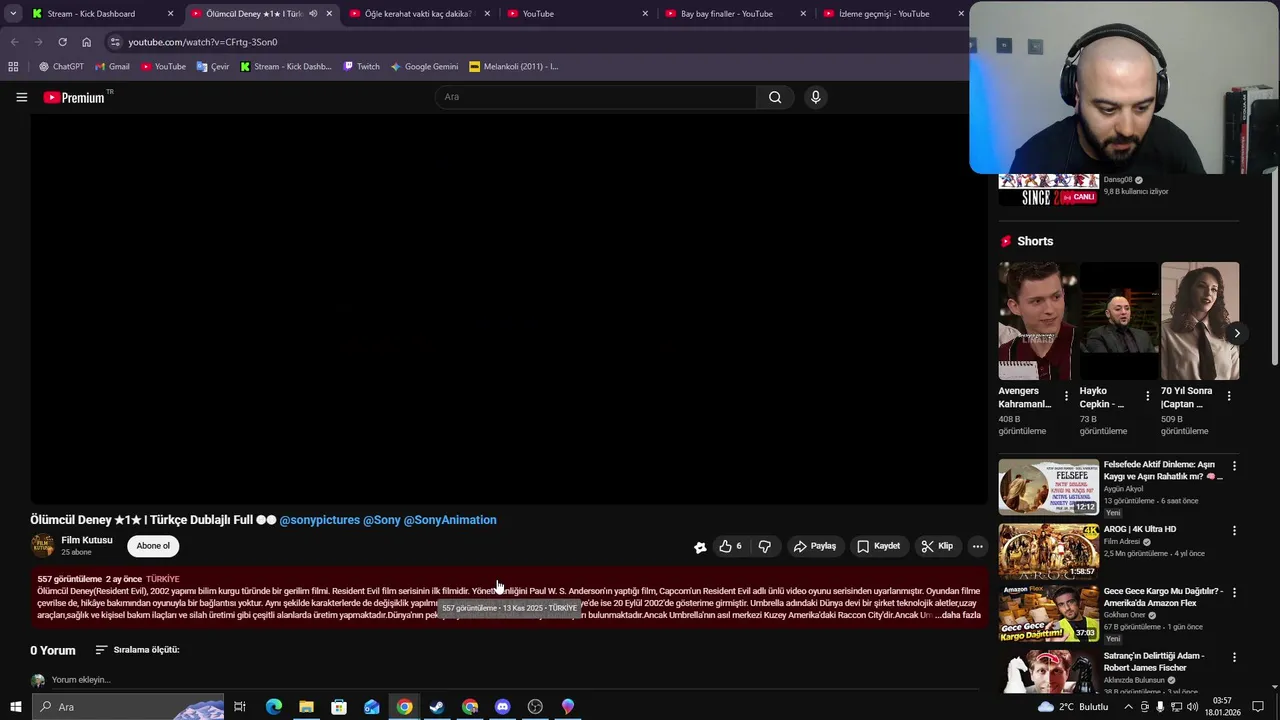1280x720 pixels.
Task: Open Discord from the taskbar
Action: (x=502, y=707)
